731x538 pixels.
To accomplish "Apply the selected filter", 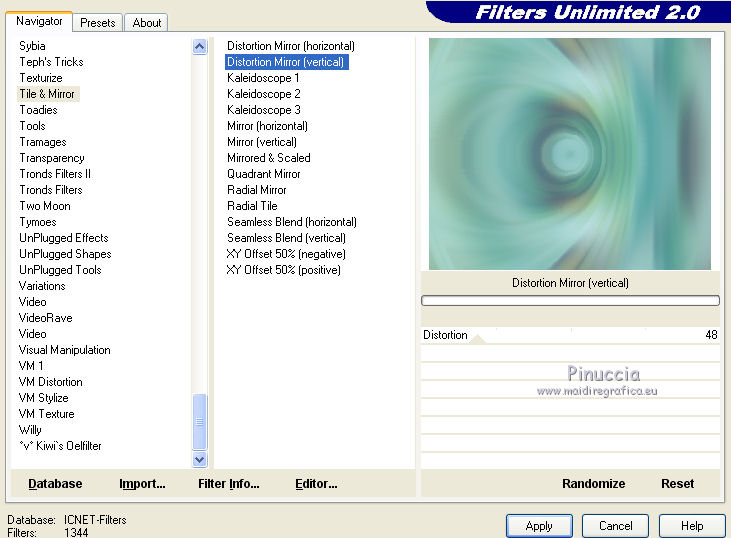I will click(x=539, y=526).
